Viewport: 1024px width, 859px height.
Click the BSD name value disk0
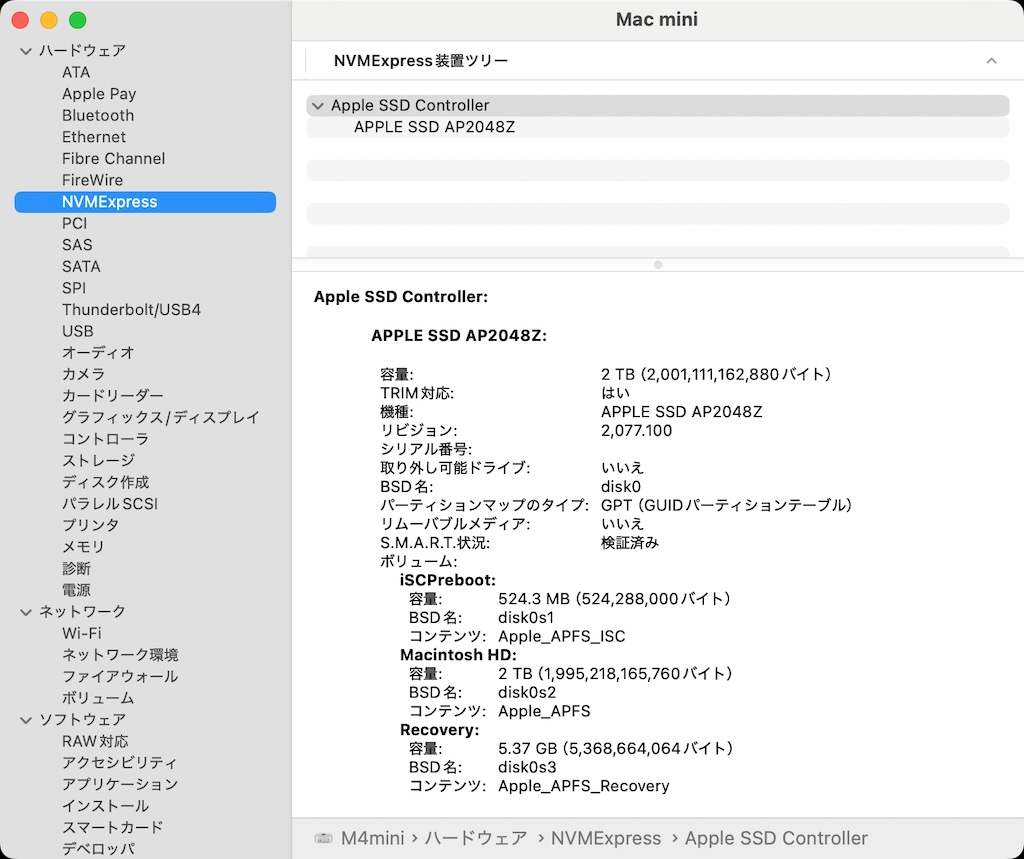(x=620, y=487)
